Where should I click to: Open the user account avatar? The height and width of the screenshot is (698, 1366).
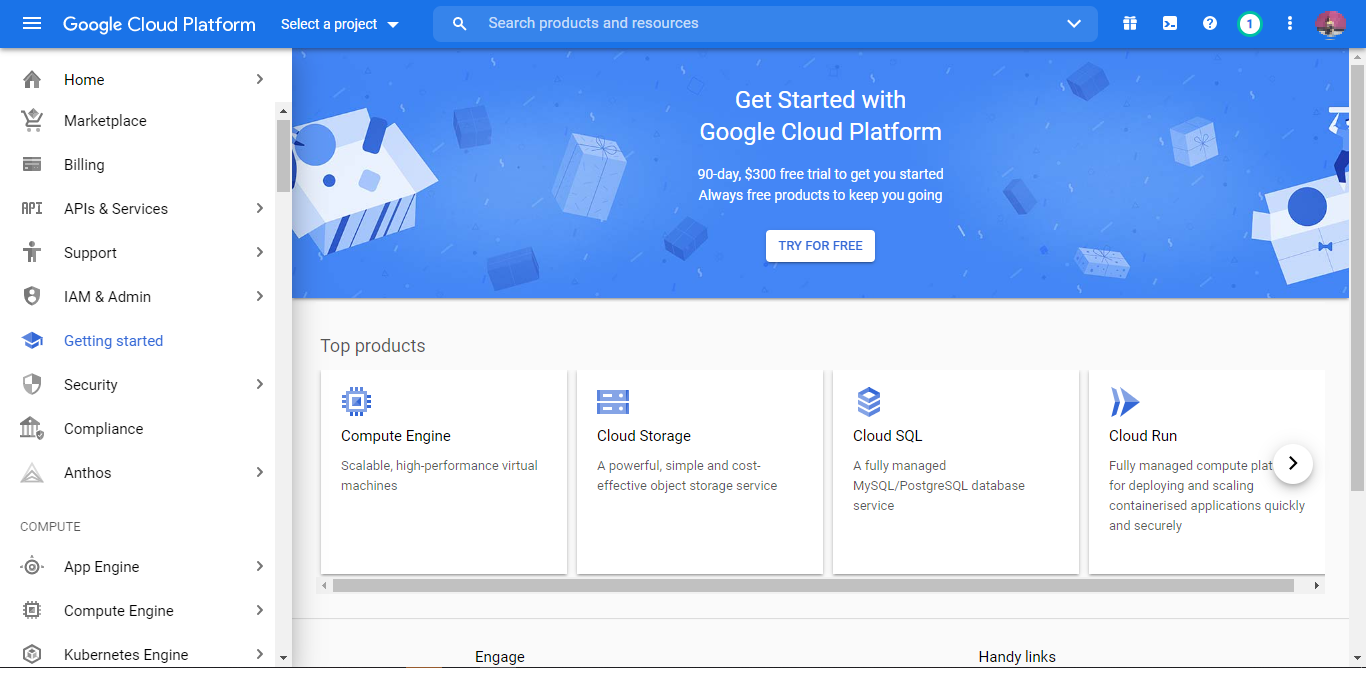(x=1330, y=23)
